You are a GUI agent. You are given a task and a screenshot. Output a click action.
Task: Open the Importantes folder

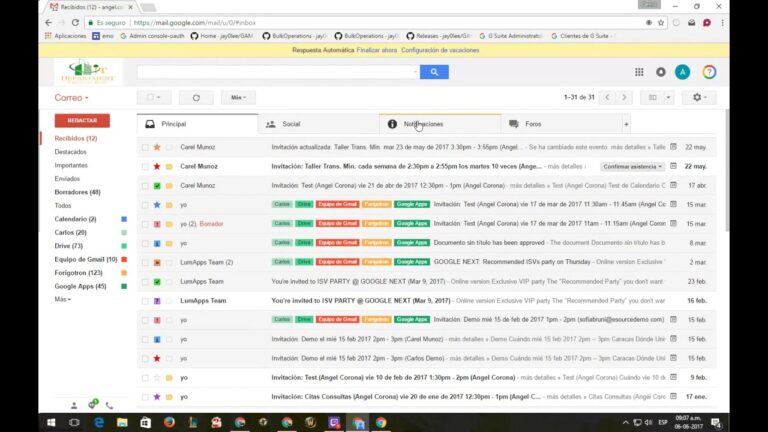(71, 165)
